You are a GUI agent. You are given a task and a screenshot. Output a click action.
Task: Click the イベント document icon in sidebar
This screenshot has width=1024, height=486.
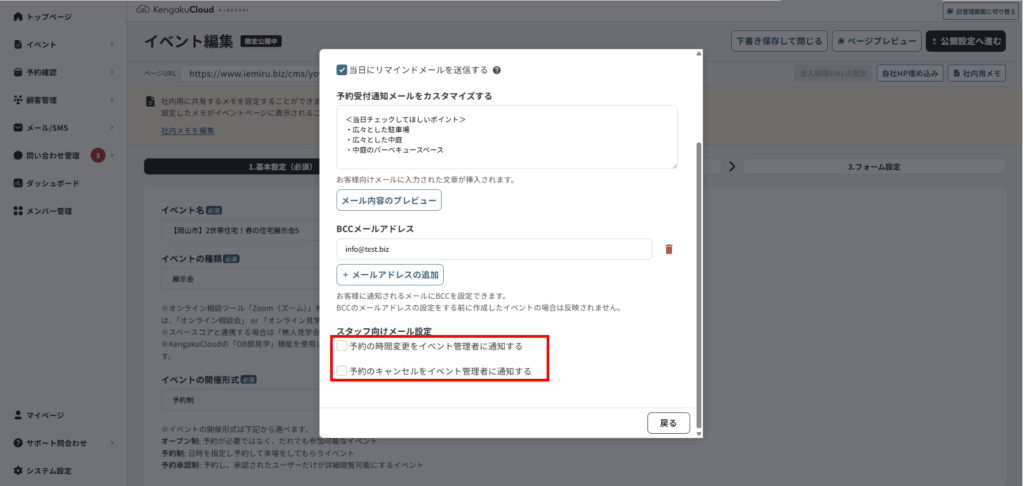pyautogui.click(x=18, y=44)
